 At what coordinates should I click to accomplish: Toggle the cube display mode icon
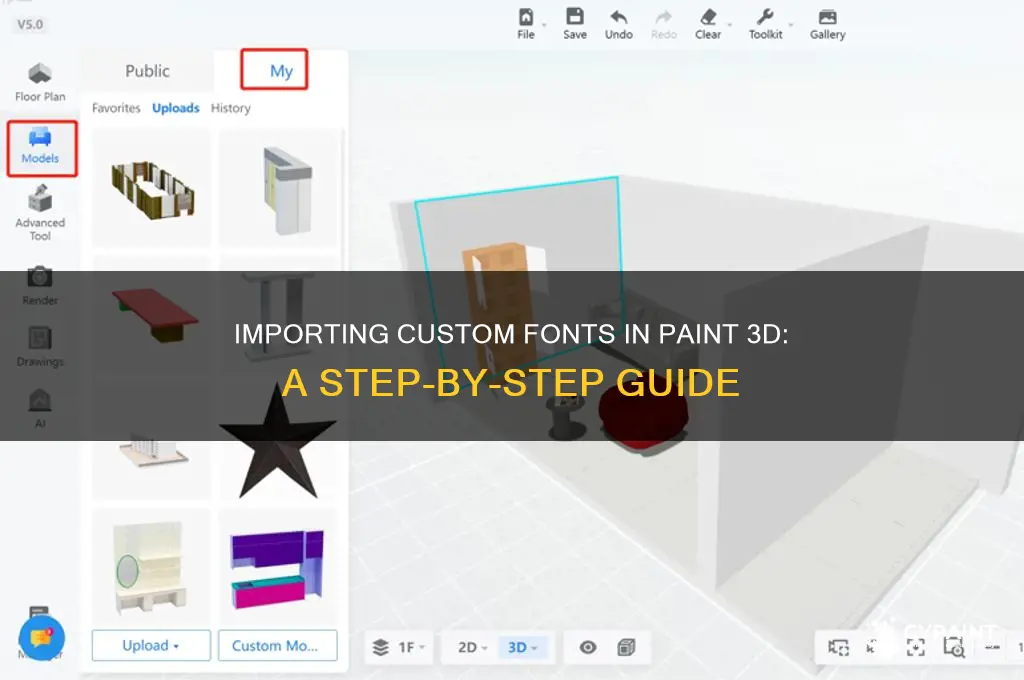pos(626,647)
